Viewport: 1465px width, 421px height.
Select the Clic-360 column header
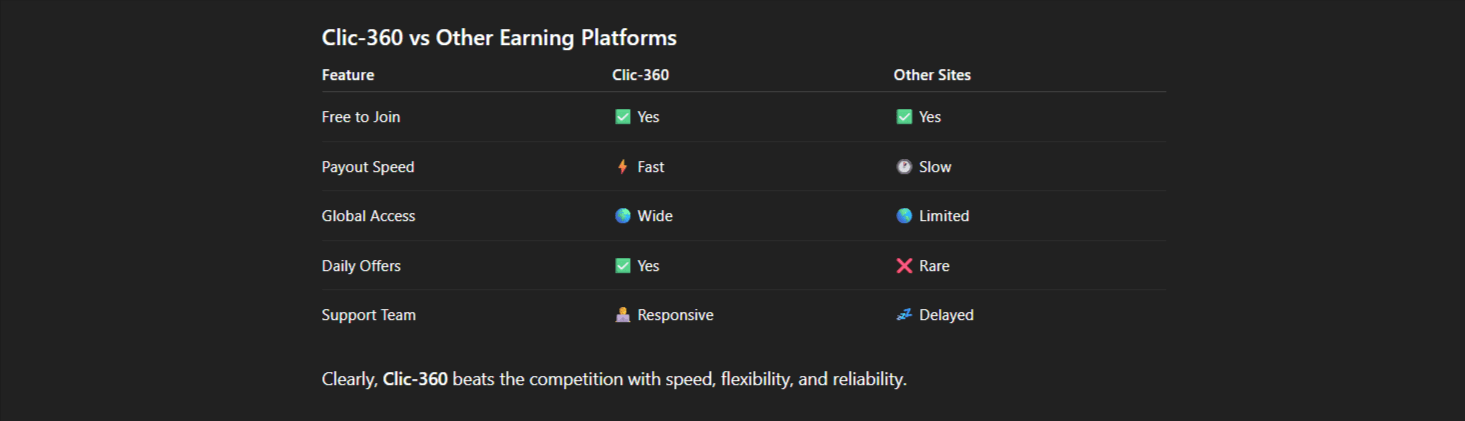click(640, 75)
